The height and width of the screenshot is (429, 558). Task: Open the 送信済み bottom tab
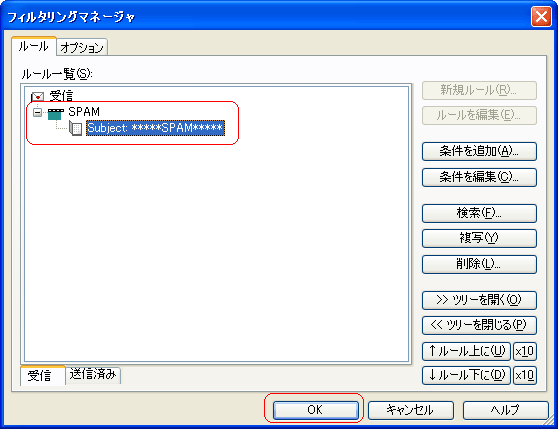click(x=93, y=375)
